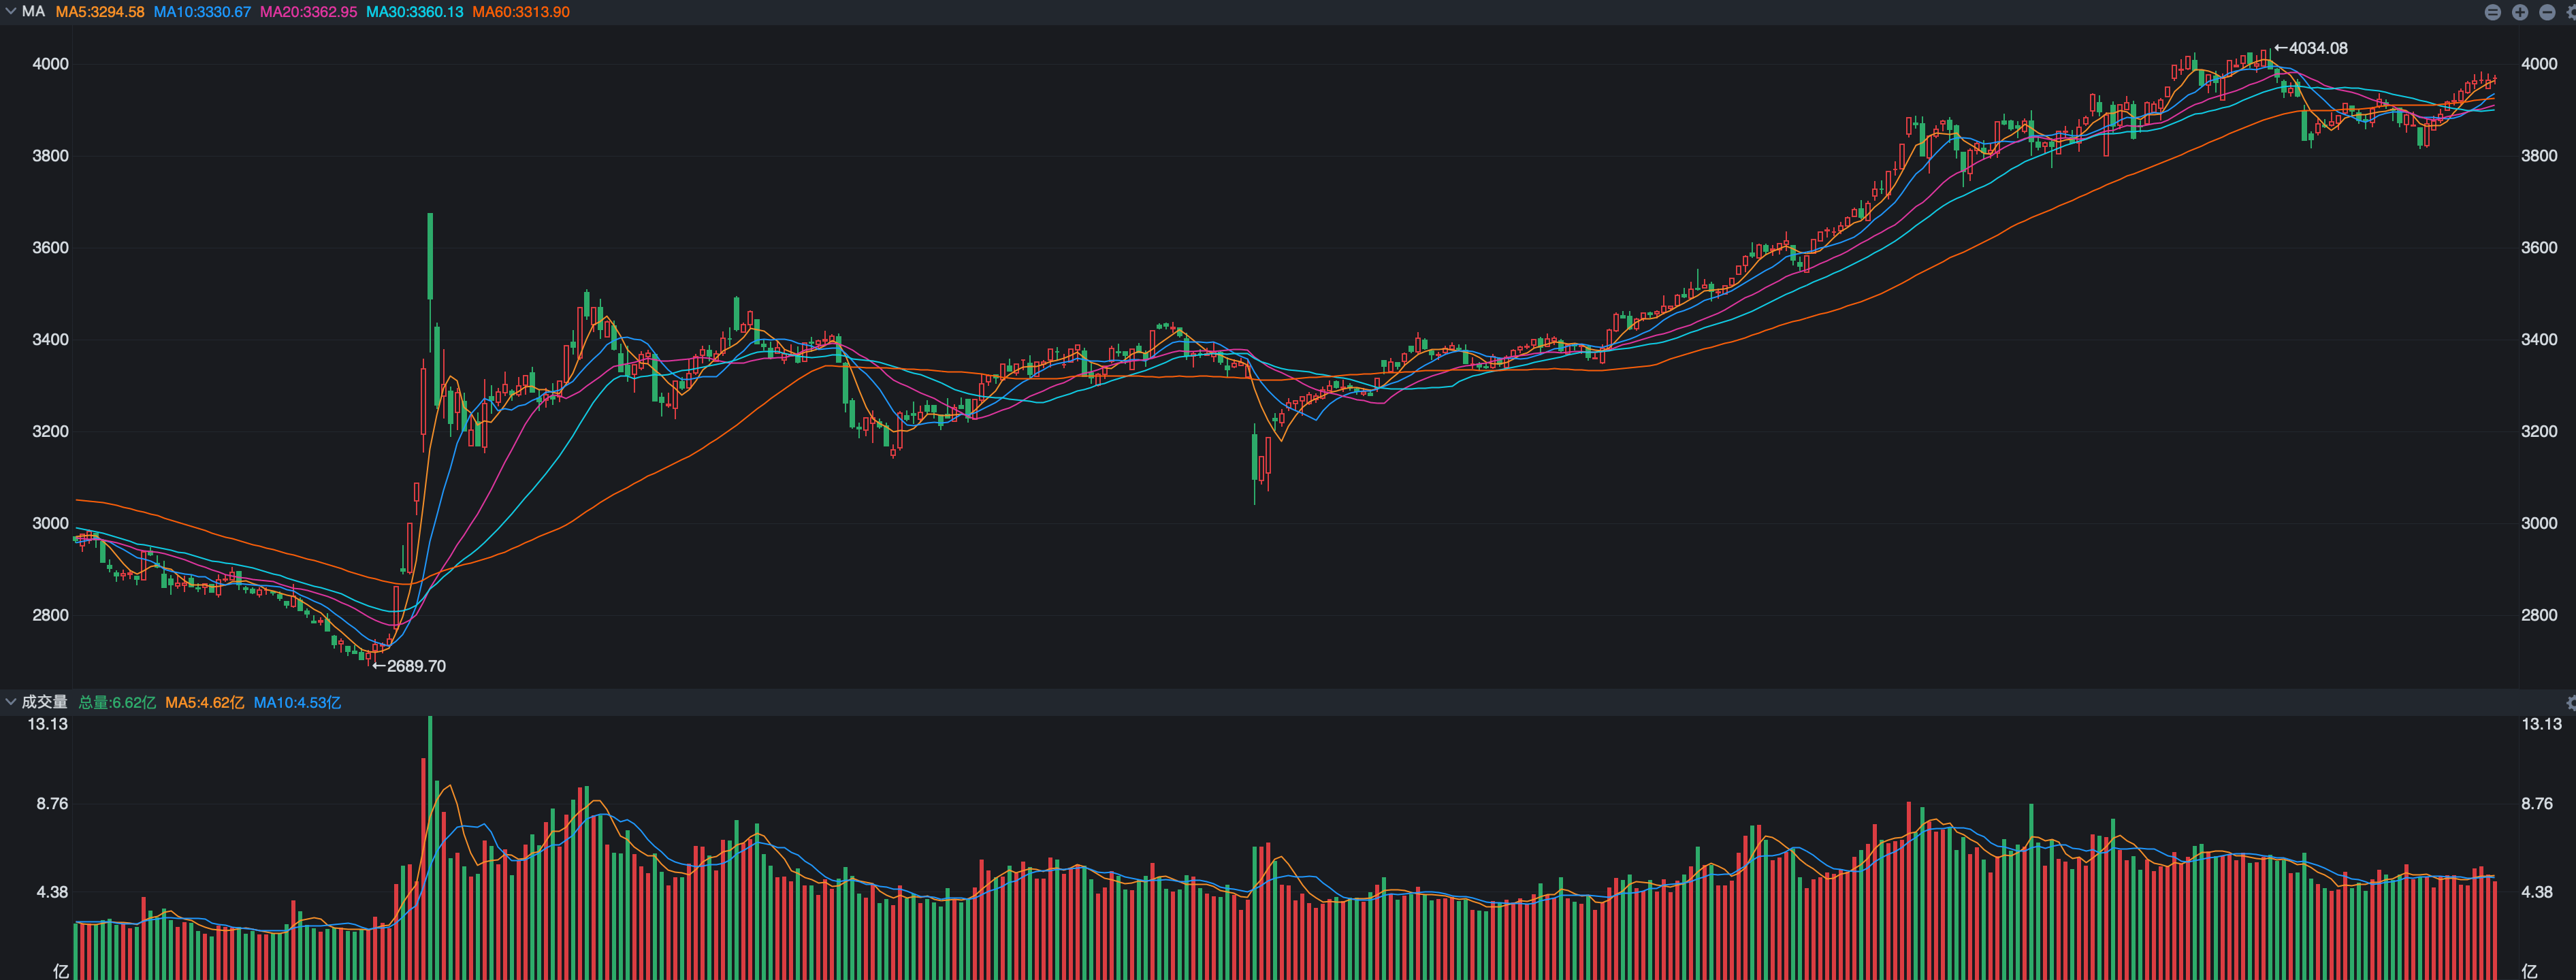Click the MA30:3360.13 legend label

tap(414, 12)
